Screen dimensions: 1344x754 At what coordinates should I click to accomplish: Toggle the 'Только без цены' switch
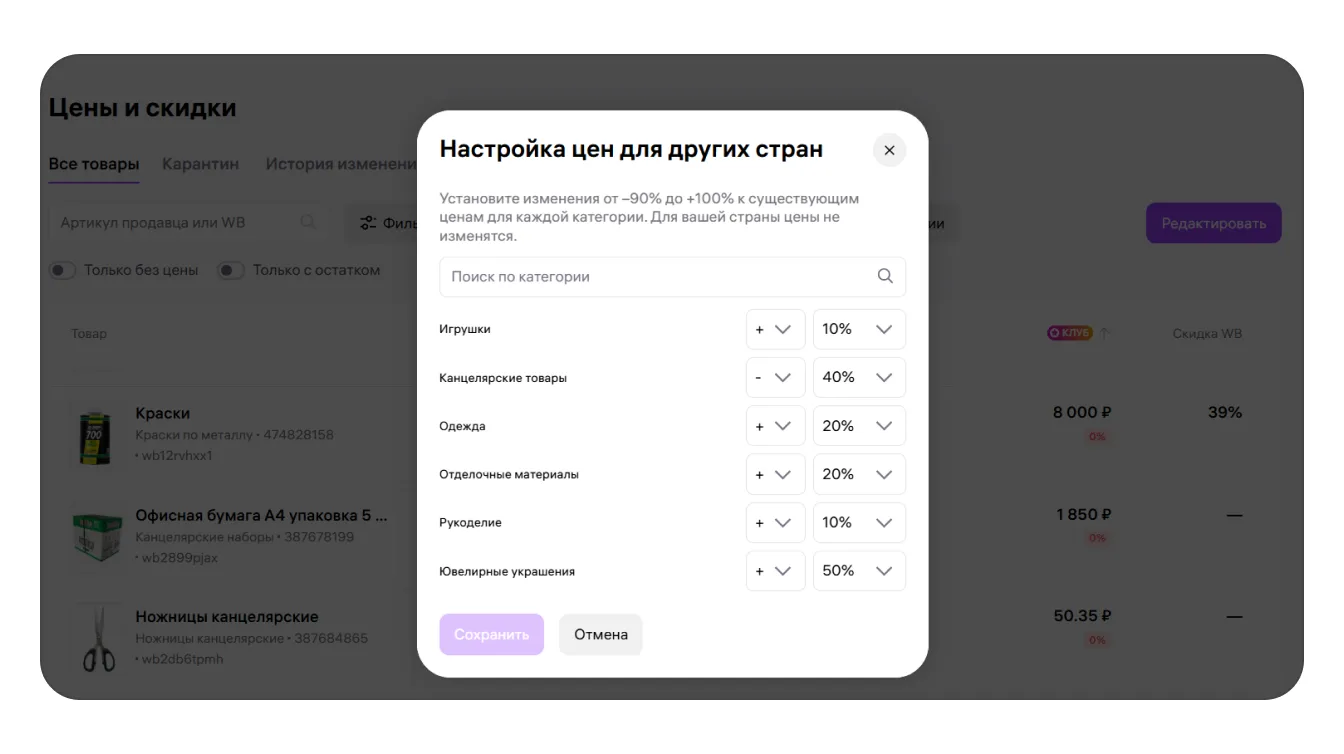click(x=63, y=270)
